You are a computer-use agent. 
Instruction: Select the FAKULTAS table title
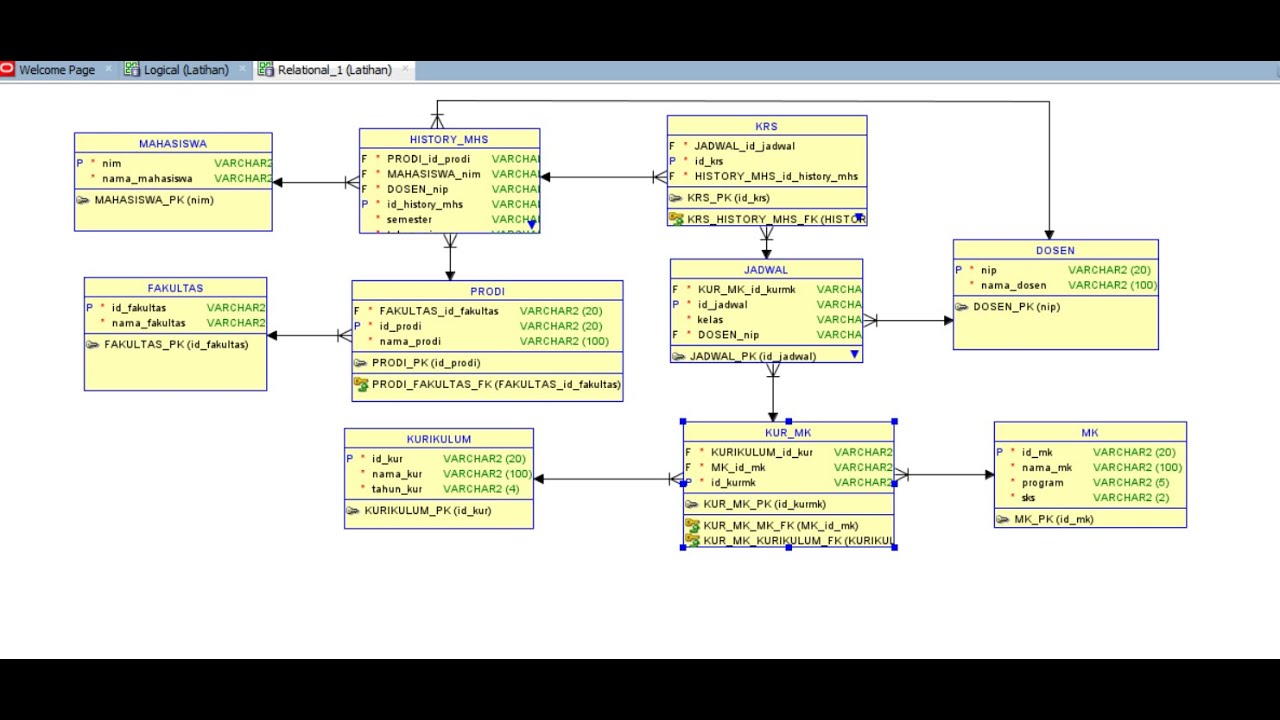(175, 288)
